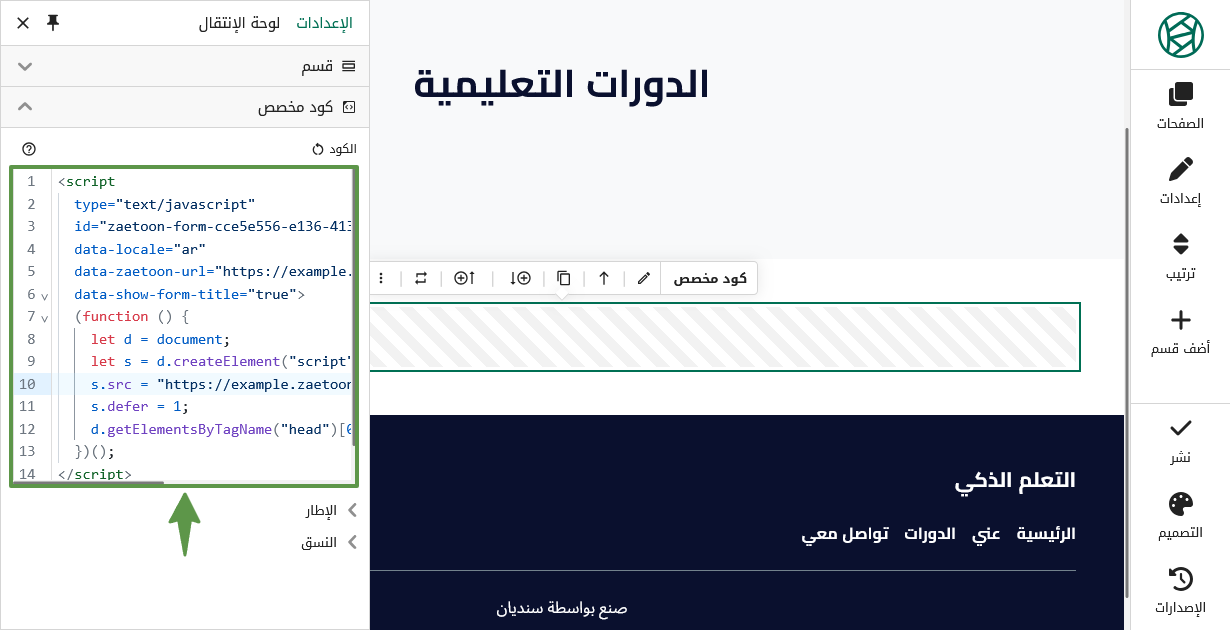Image resolution: width=1230 pixels, height=630 pixels.
Task: Switch to the الإعدادات tab
Action: tap(324, 22)
